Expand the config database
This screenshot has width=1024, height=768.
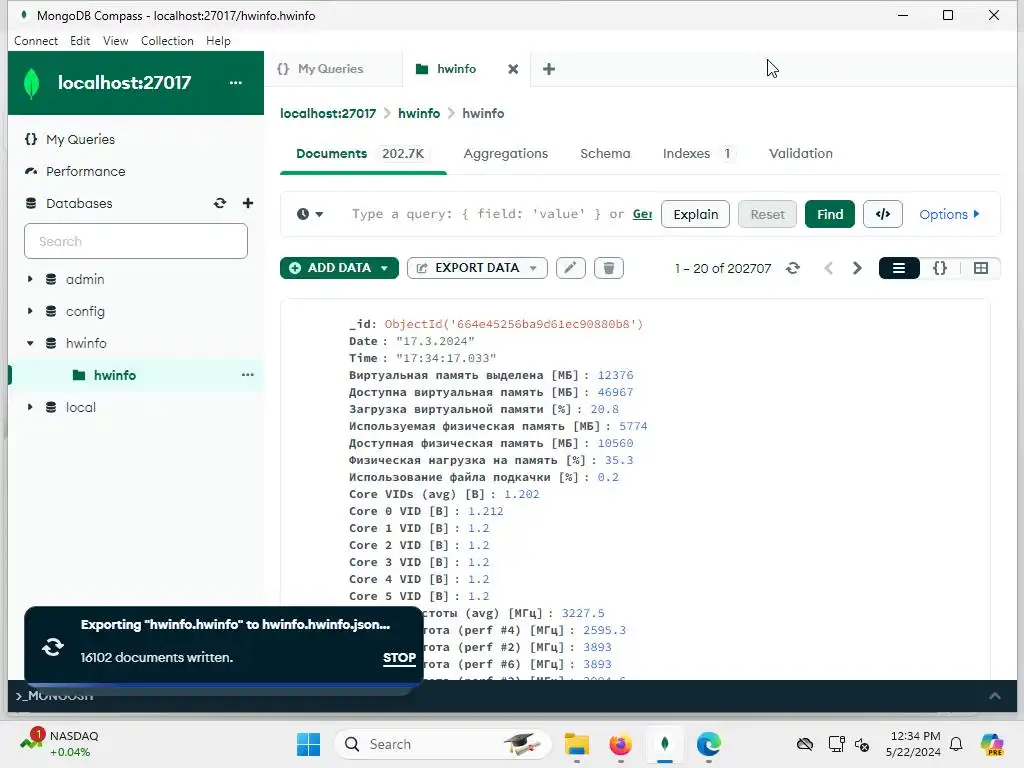click(x=30, y=311)
